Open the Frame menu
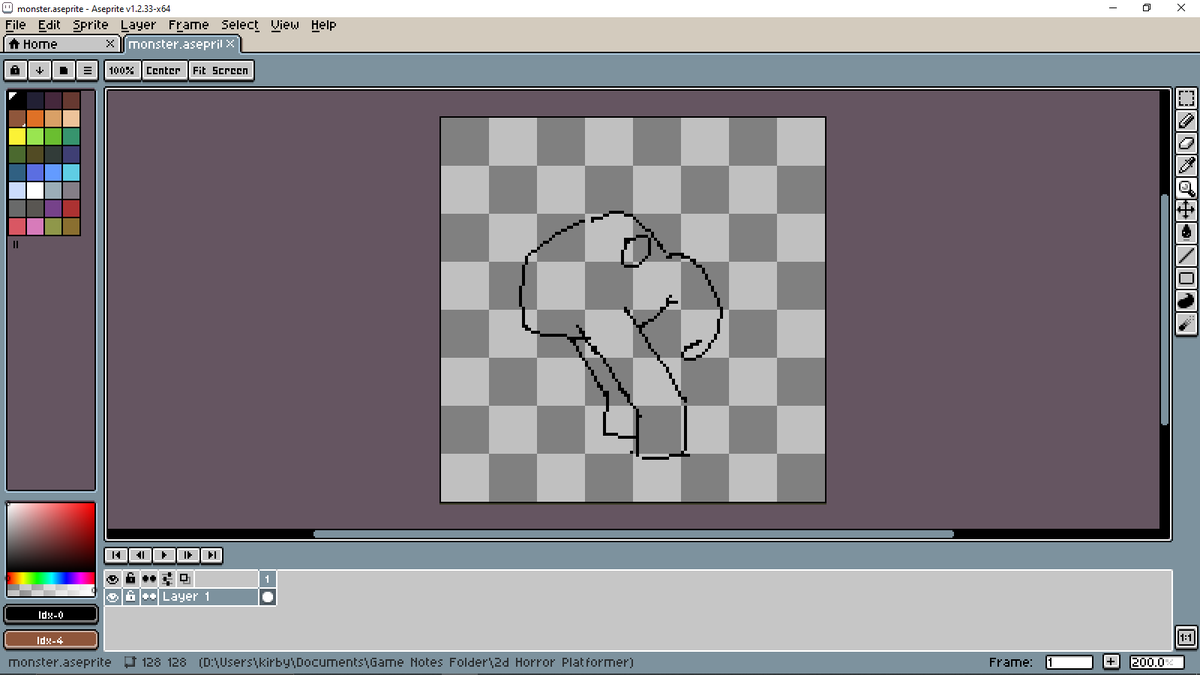Image resolution: width=1200 pixels, height=675 pixels. click(188, 25)
